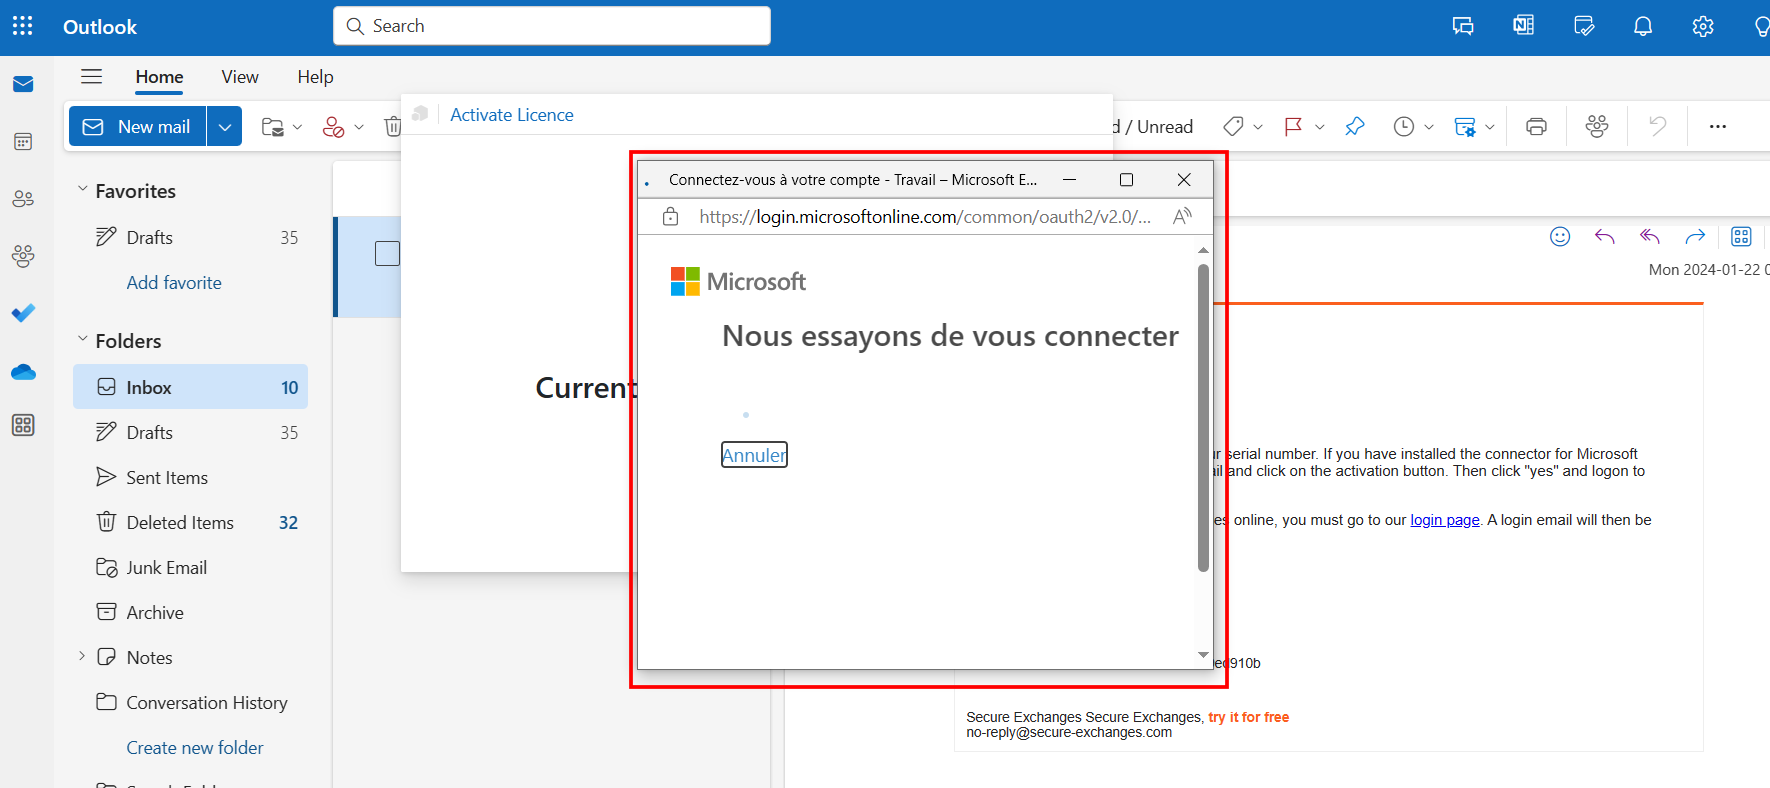Focus the Search box
The image size is (1770, 788).
[552, 26]
